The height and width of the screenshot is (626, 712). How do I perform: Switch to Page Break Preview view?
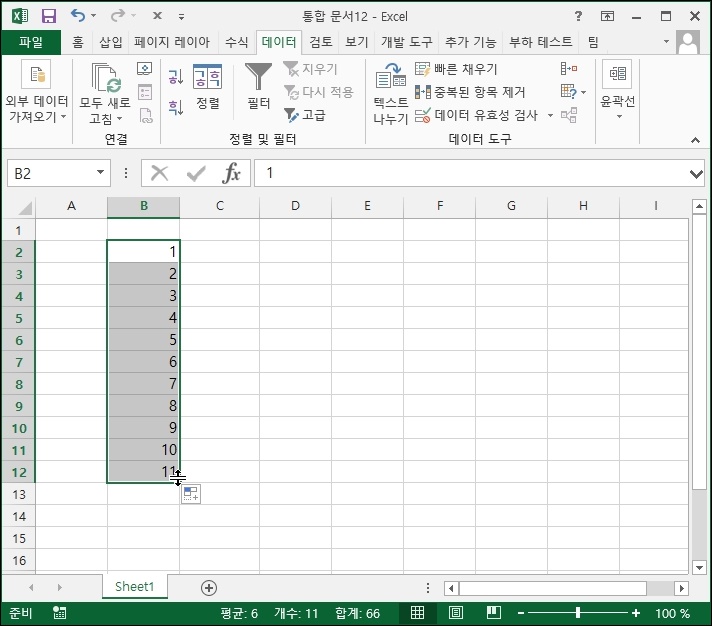click(494, 613)
